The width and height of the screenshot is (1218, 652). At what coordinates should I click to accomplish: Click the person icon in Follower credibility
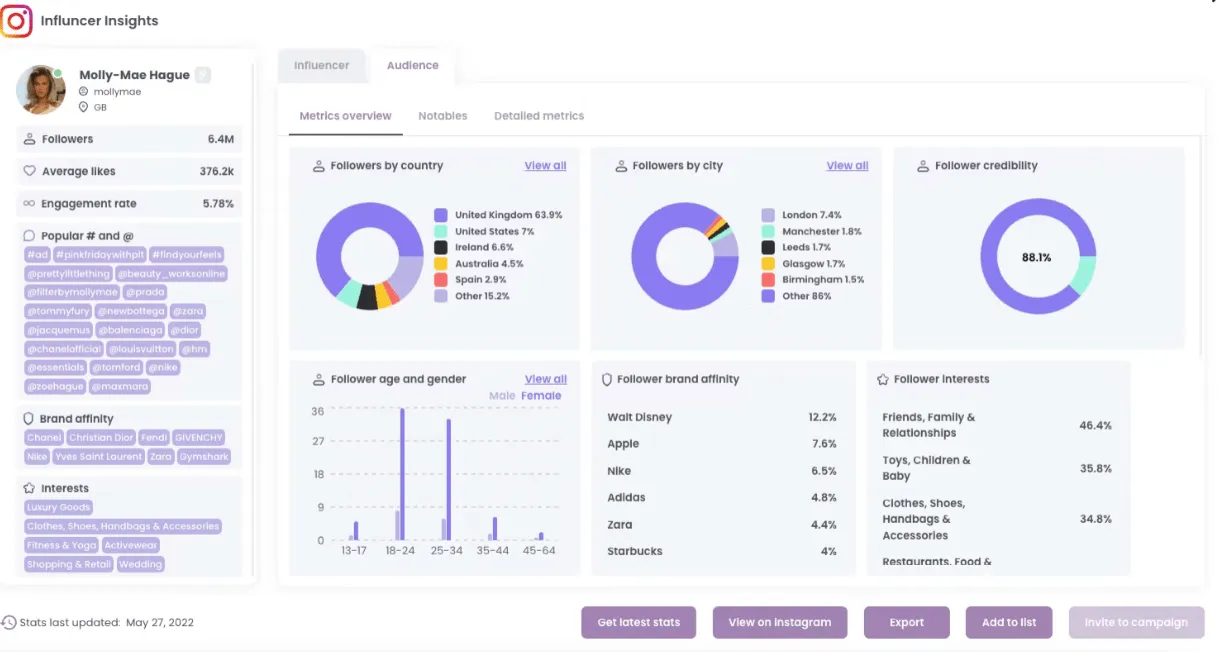(x=924, y=166)
